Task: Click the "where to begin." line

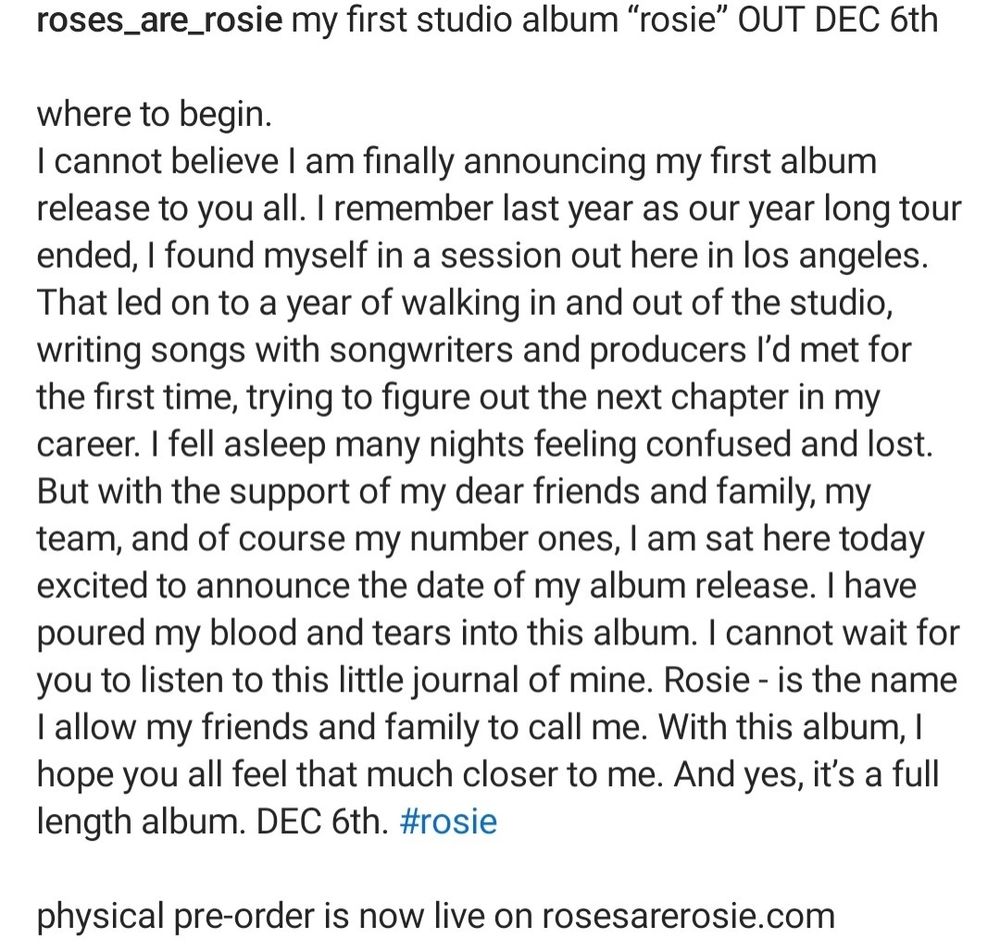Action: [154, 115]
